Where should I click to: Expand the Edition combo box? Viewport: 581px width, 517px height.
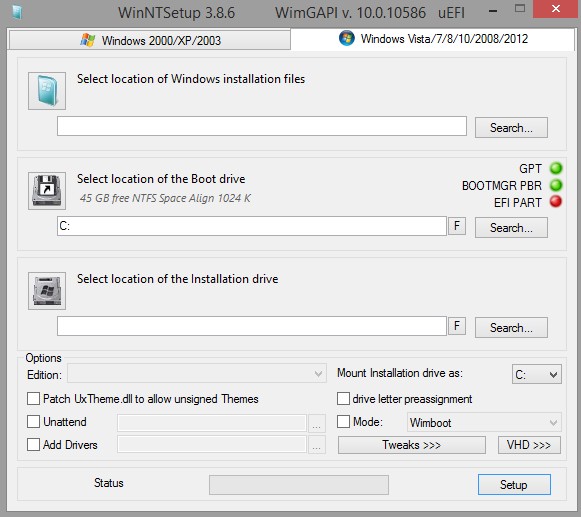[197, 374]
